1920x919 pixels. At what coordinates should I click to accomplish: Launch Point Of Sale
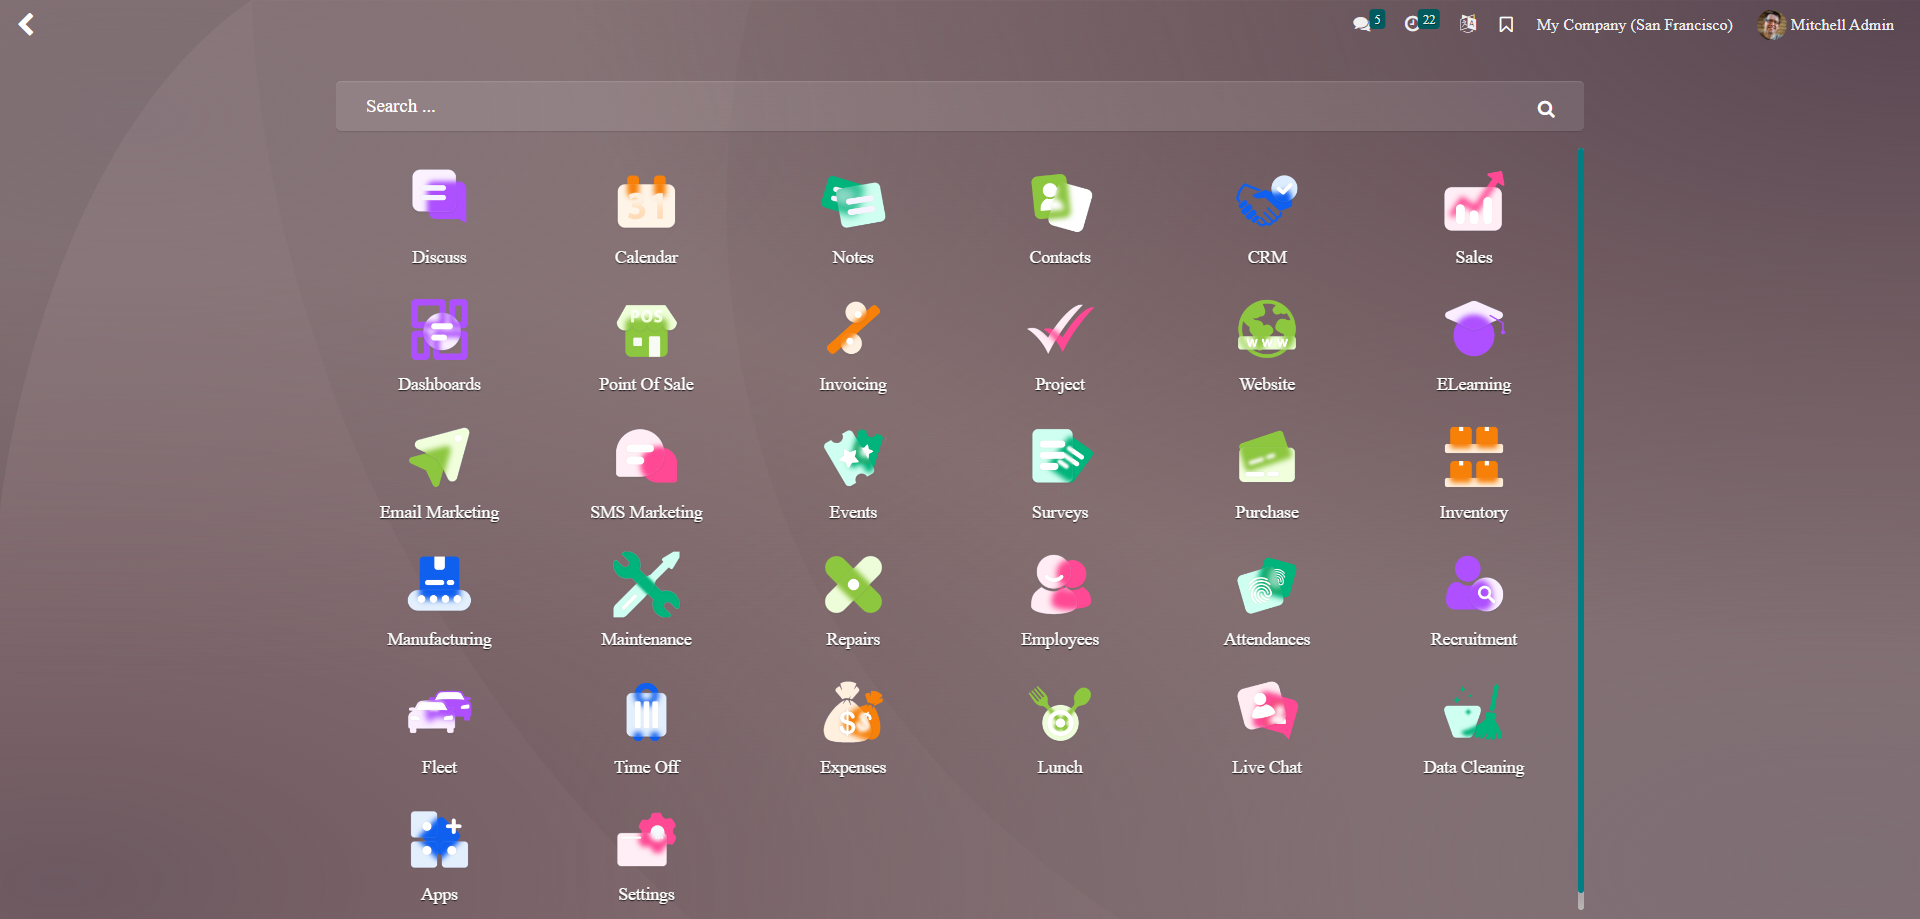coord(646,344)
